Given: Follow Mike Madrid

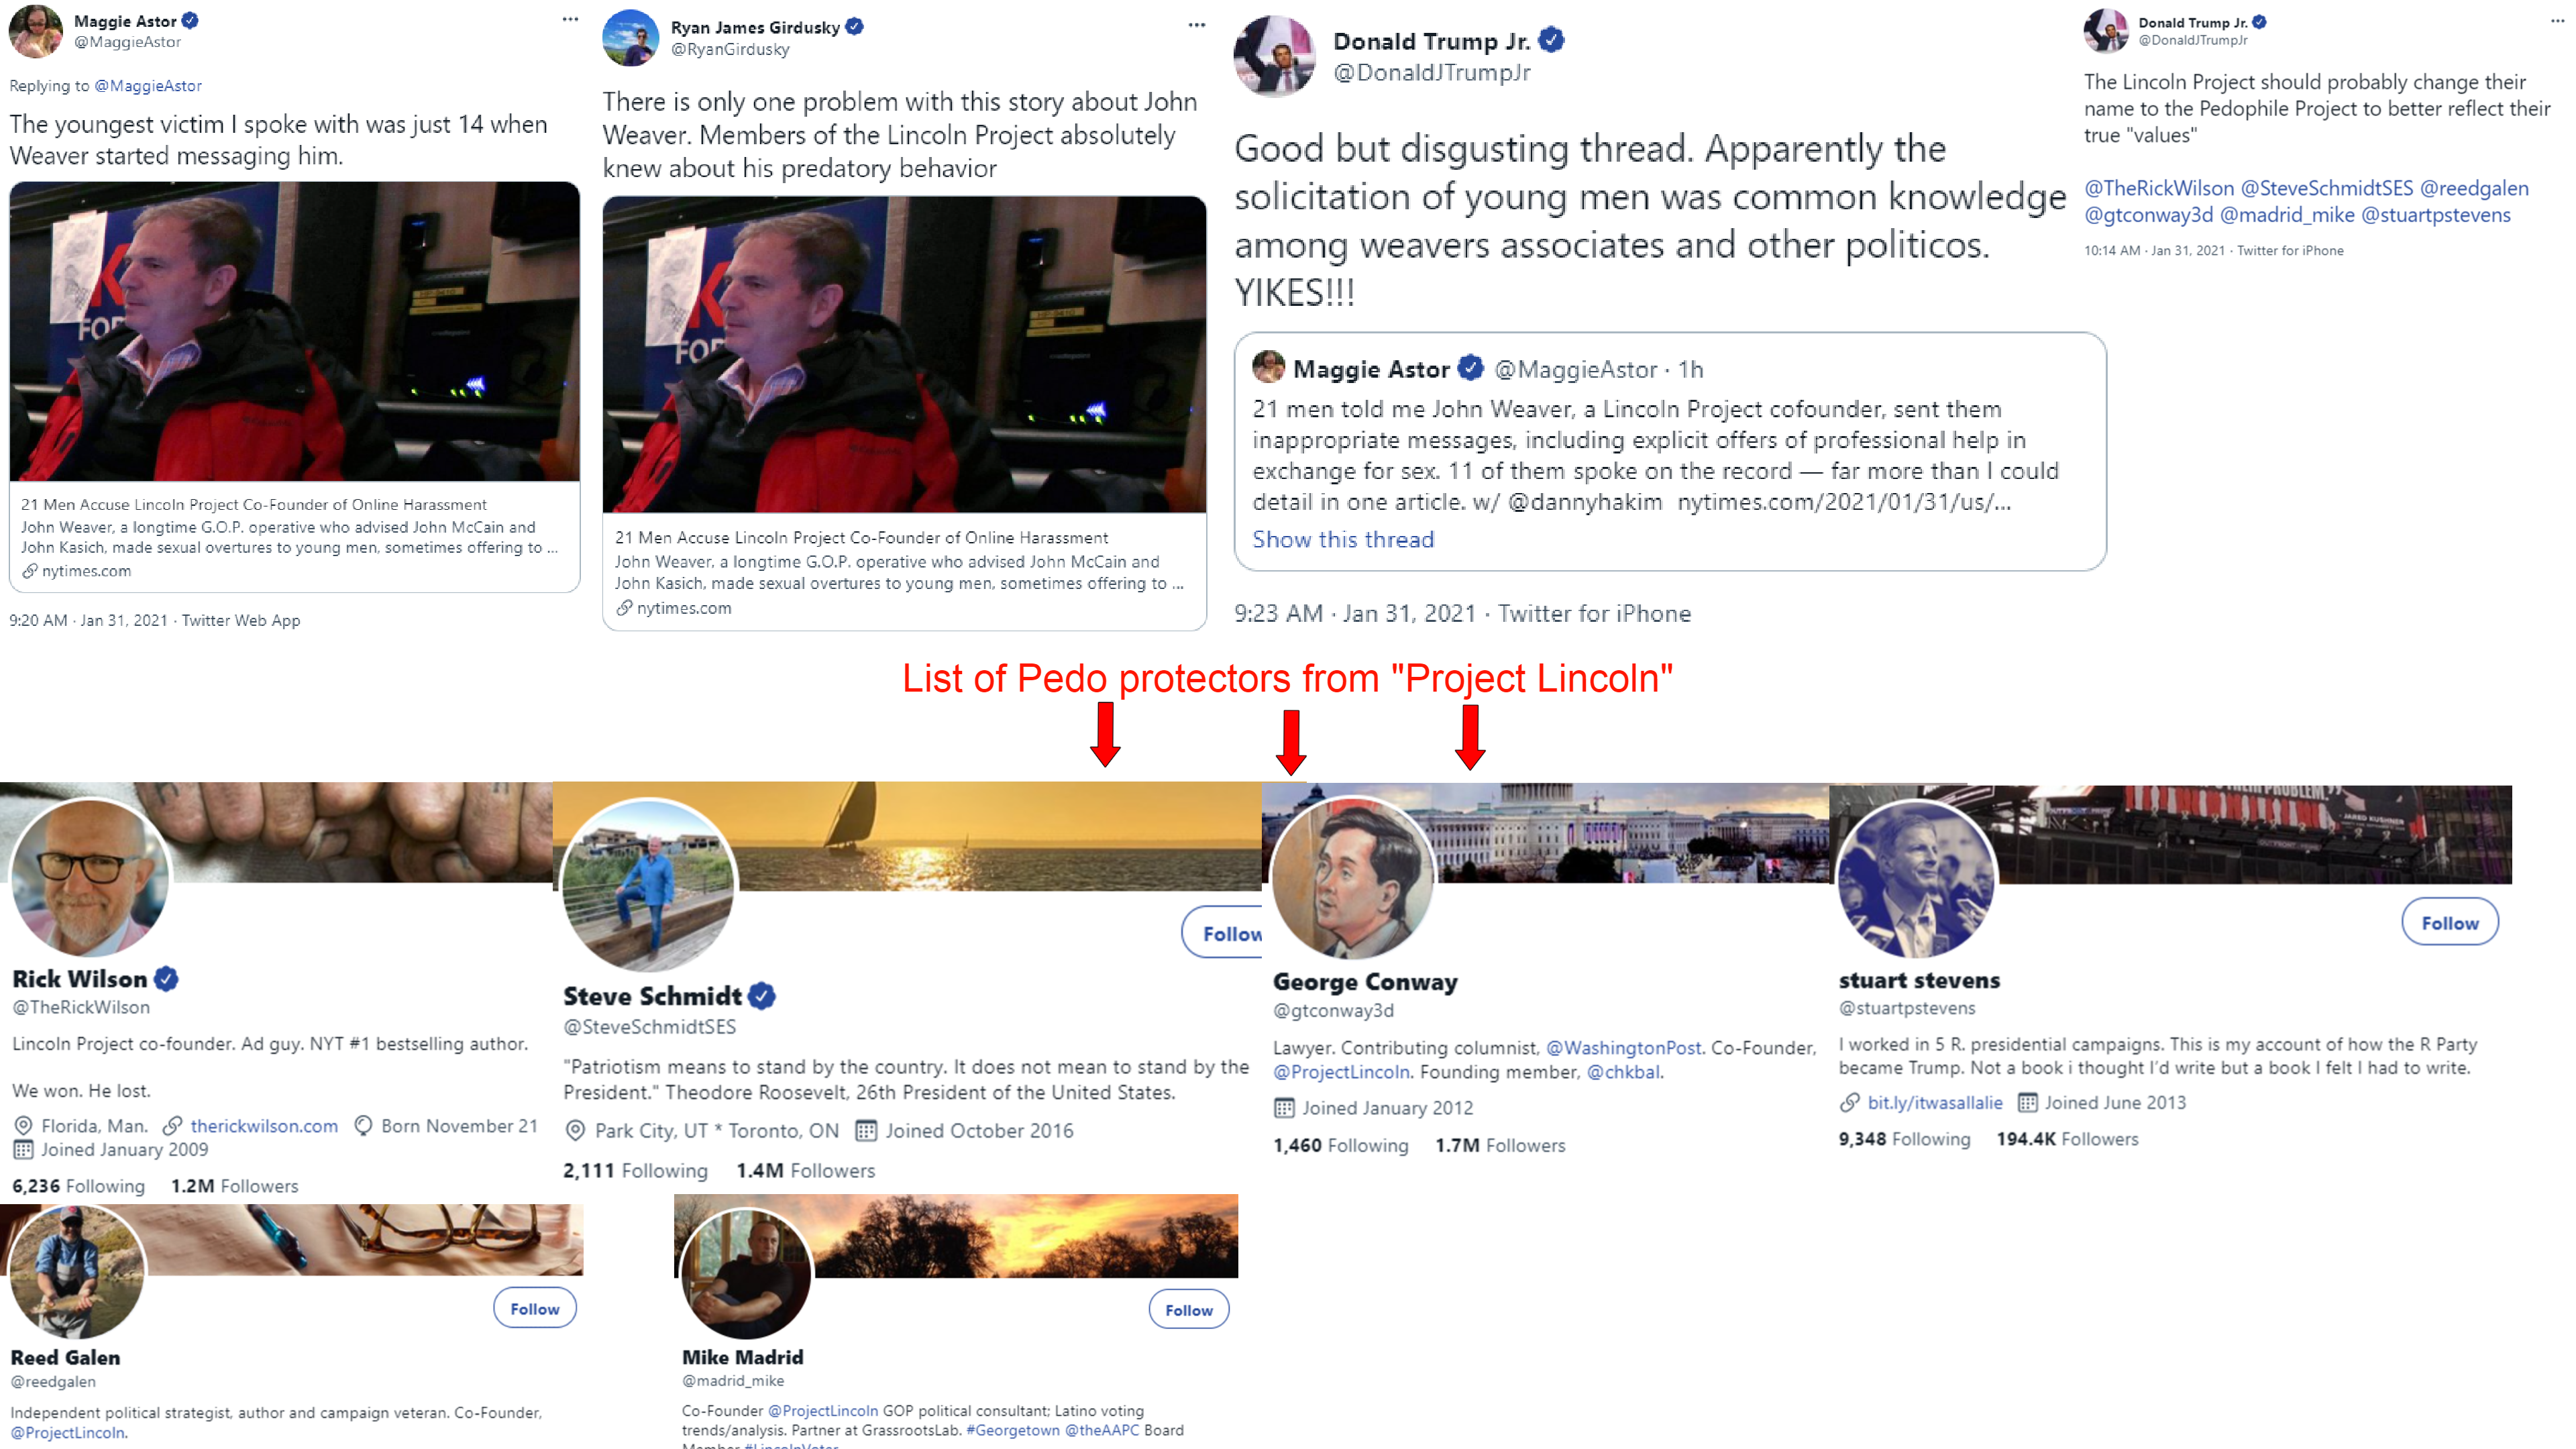Looking at the screenshot, I should tap(1188, 1309).
